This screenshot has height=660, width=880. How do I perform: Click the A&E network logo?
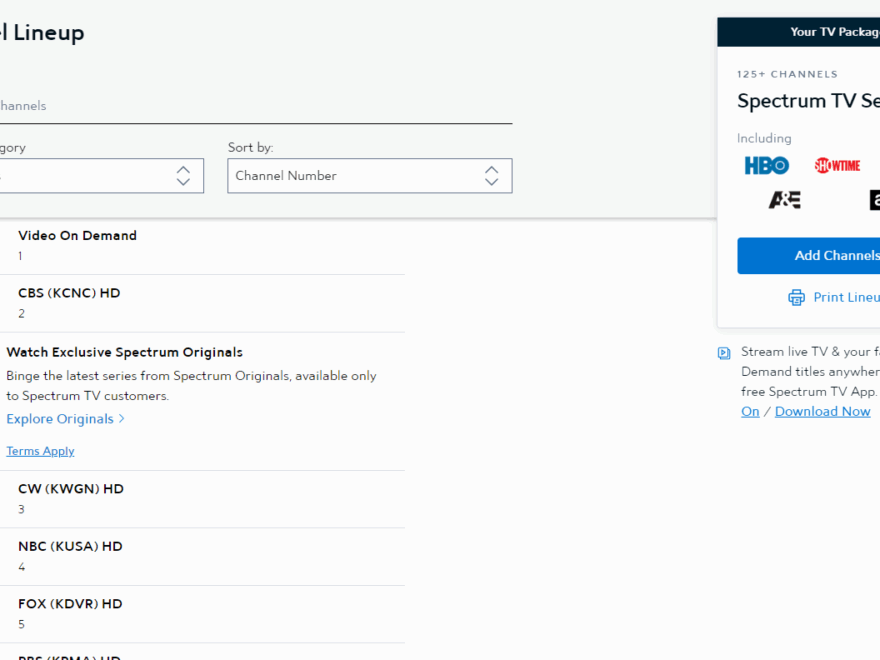tap(784, 200)
